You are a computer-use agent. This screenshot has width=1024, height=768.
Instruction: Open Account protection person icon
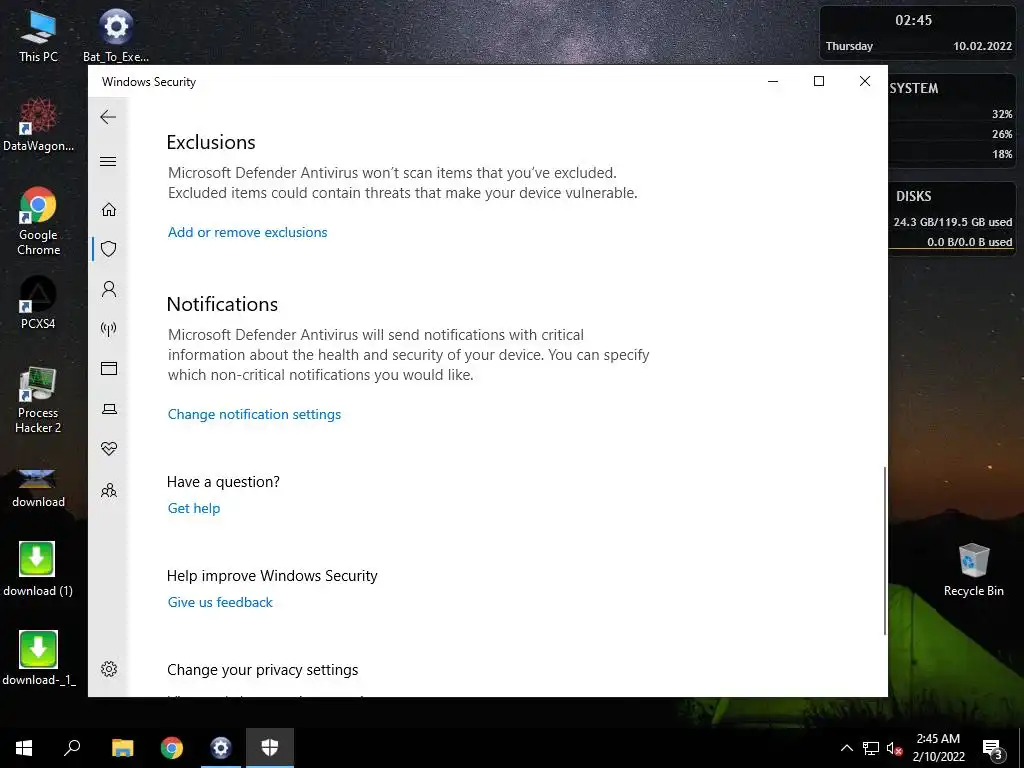(109, 289)
